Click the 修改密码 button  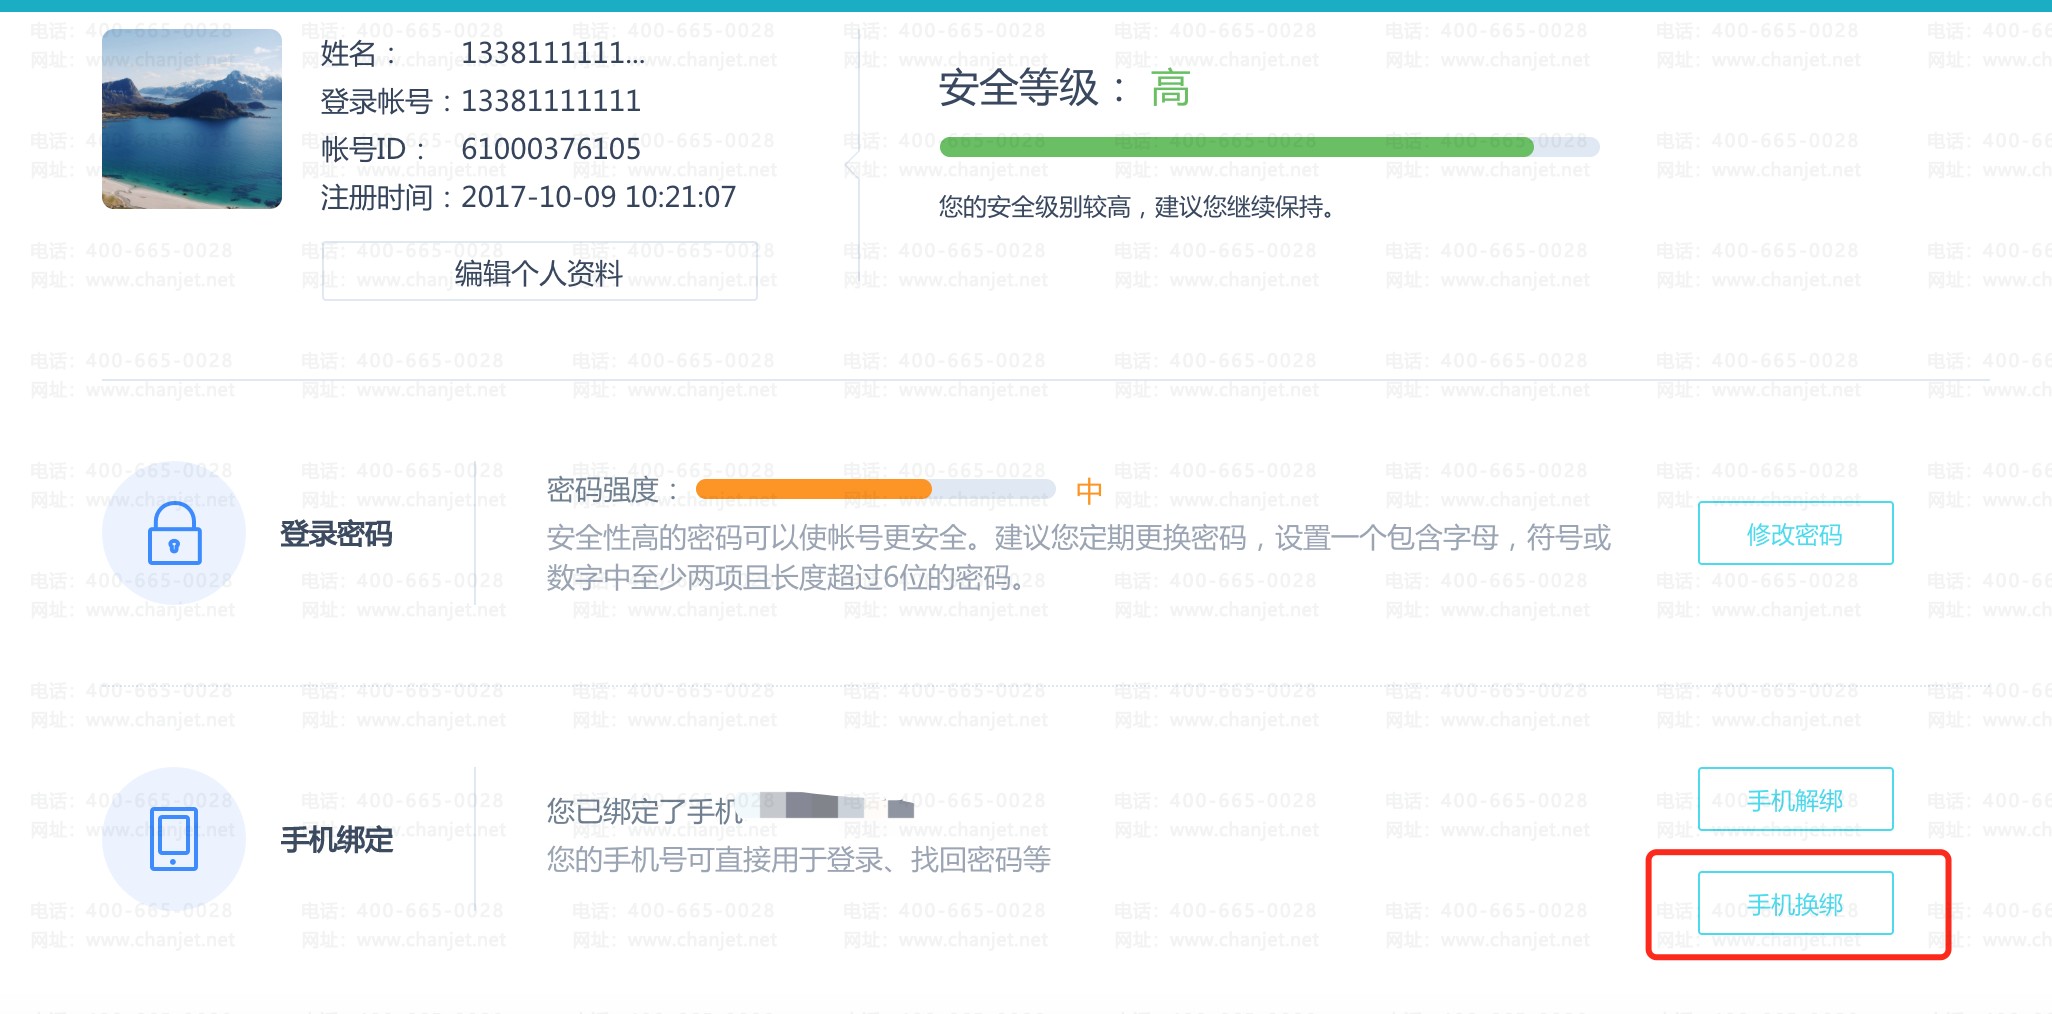pyautogui.click(x=1795, y=533)
